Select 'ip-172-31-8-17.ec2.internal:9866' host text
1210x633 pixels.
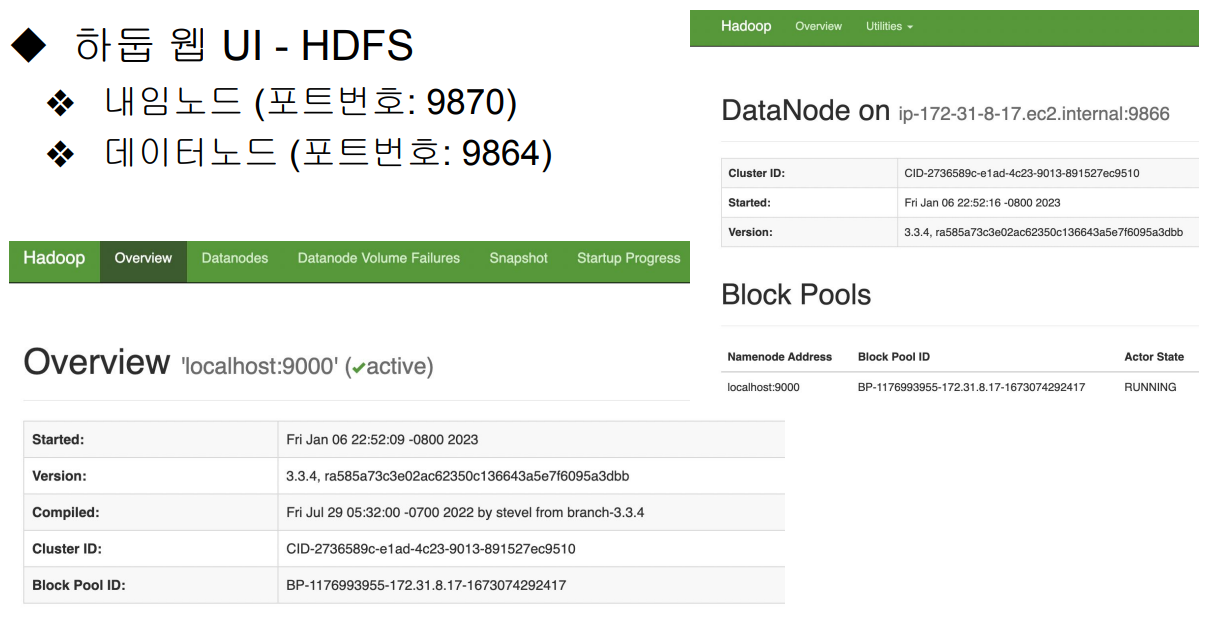click(1034, 114)
